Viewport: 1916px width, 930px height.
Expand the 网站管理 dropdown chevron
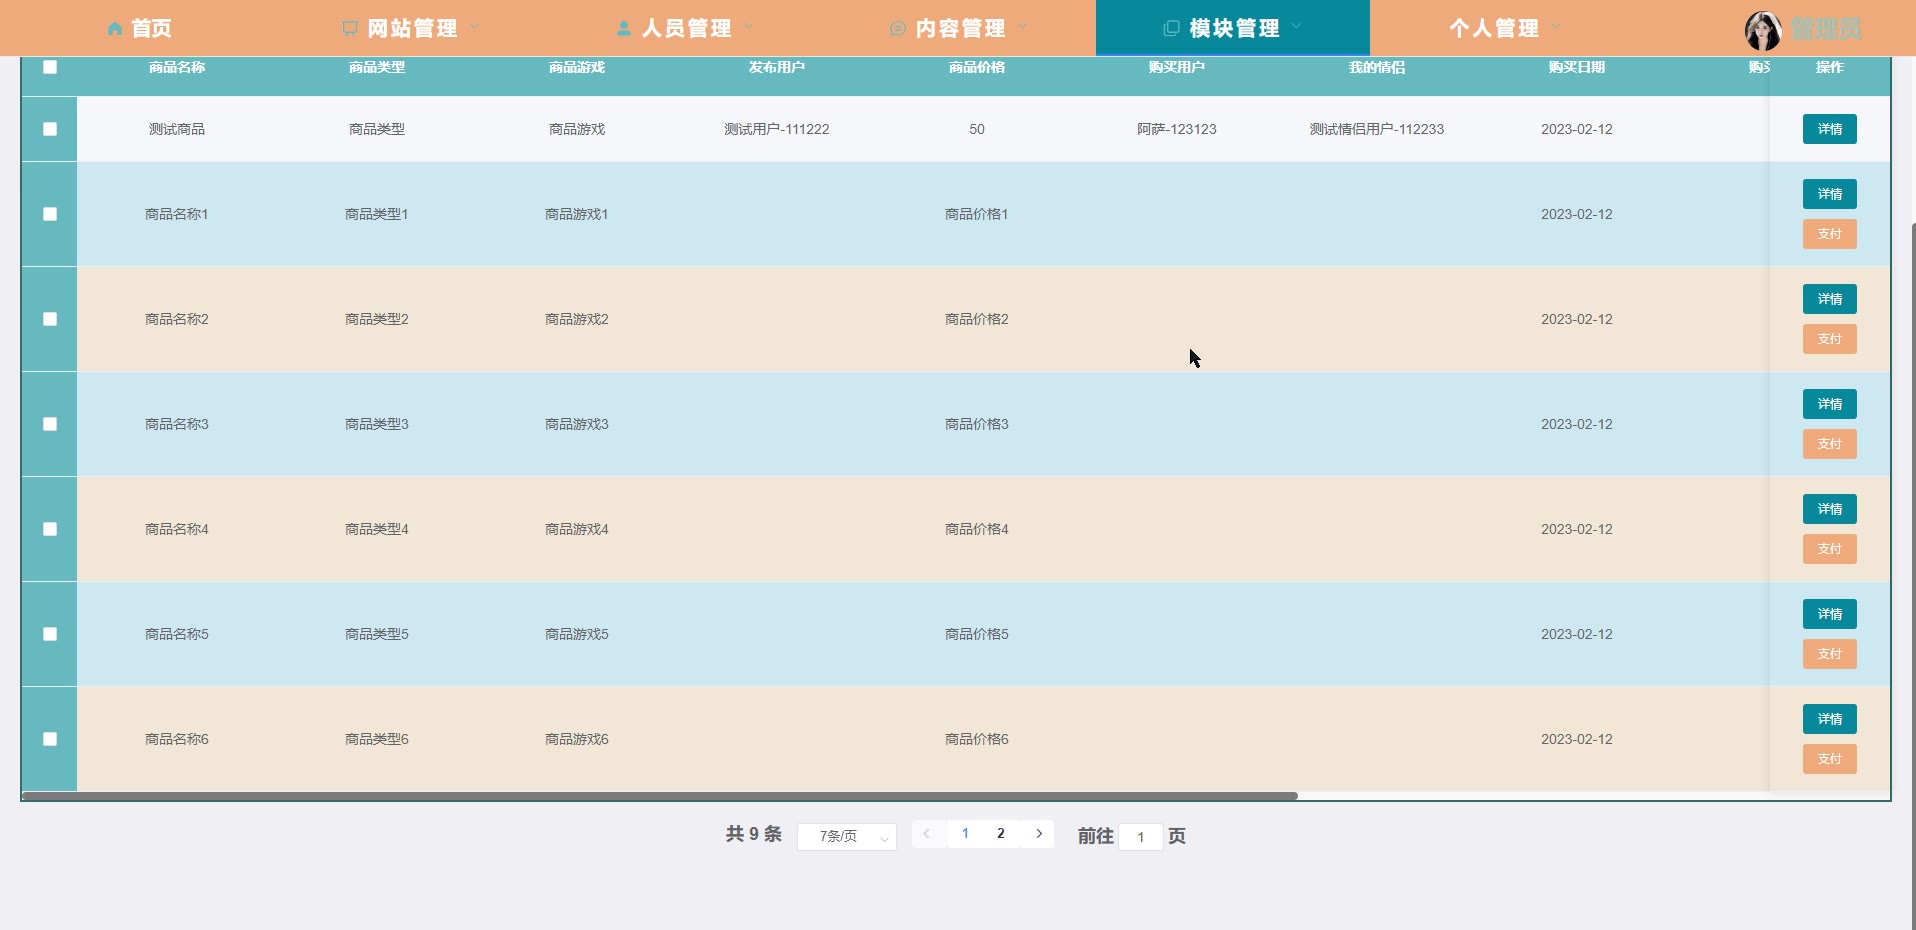[x=475, y=28]
